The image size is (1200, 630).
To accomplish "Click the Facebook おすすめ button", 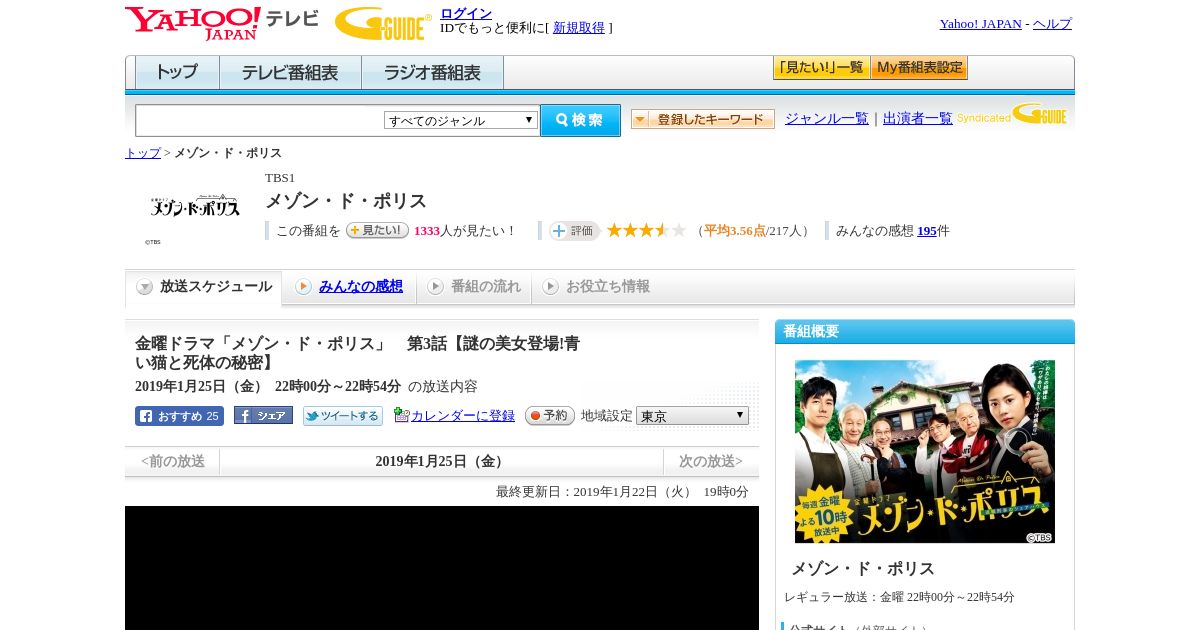I will pyautogui.click(x=179, y=416).
